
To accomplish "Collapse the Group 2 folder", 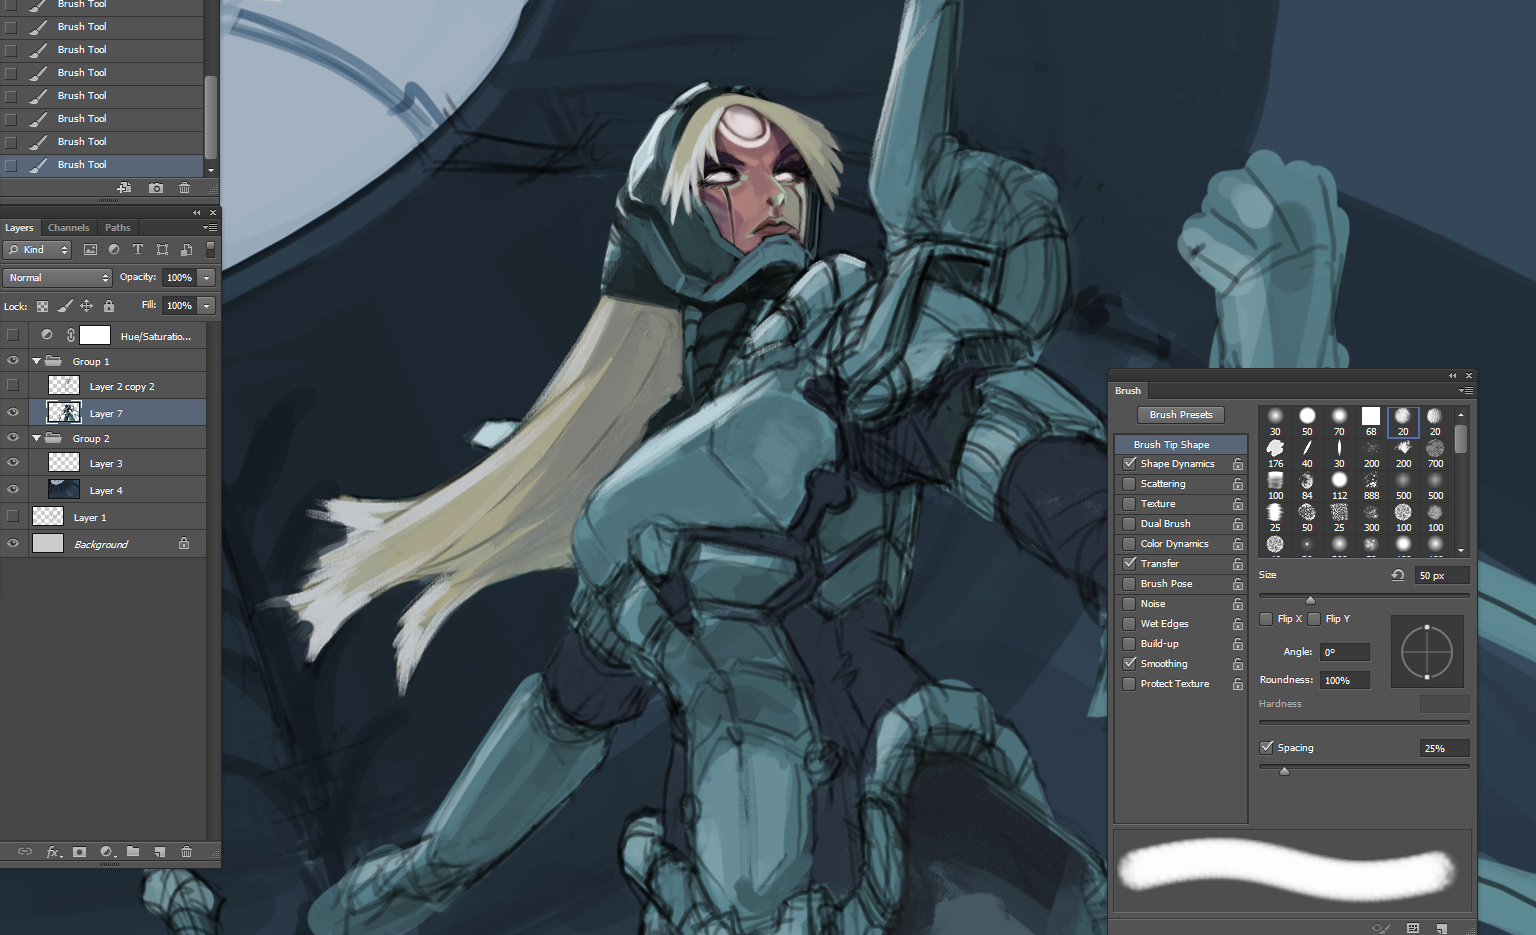I will (x=36, y=437).
